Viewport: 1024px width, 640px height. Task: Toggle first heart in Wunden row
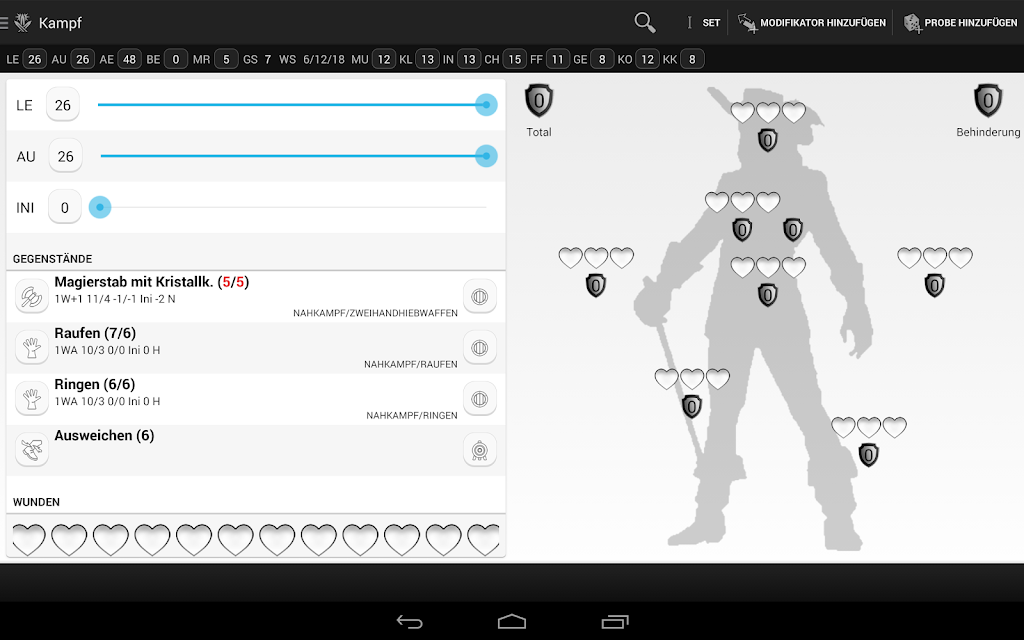[29, 539]
